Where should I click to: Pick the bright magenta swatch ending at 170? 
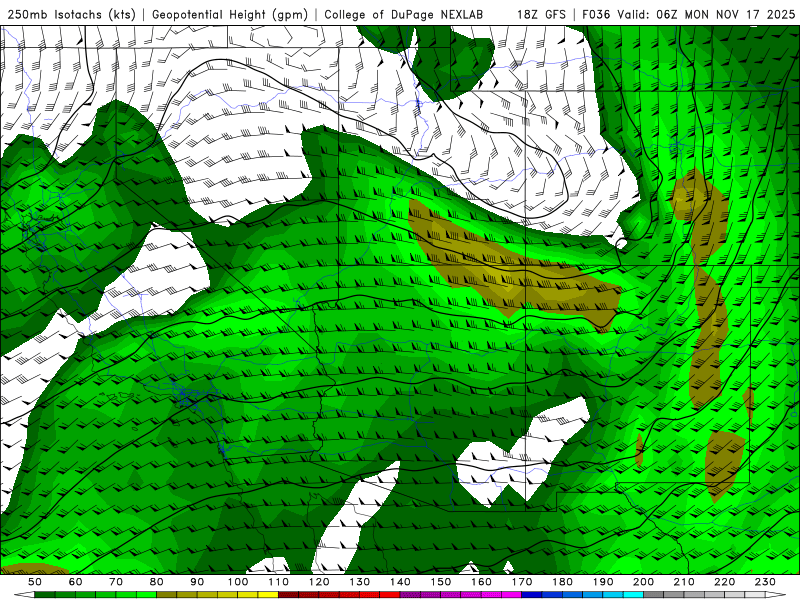coord(512,594)
